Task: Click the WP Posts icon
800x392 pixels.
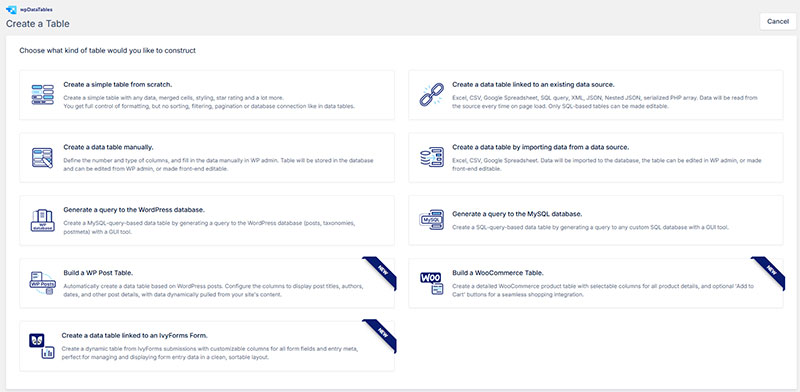Action: [x=42, y=283]
